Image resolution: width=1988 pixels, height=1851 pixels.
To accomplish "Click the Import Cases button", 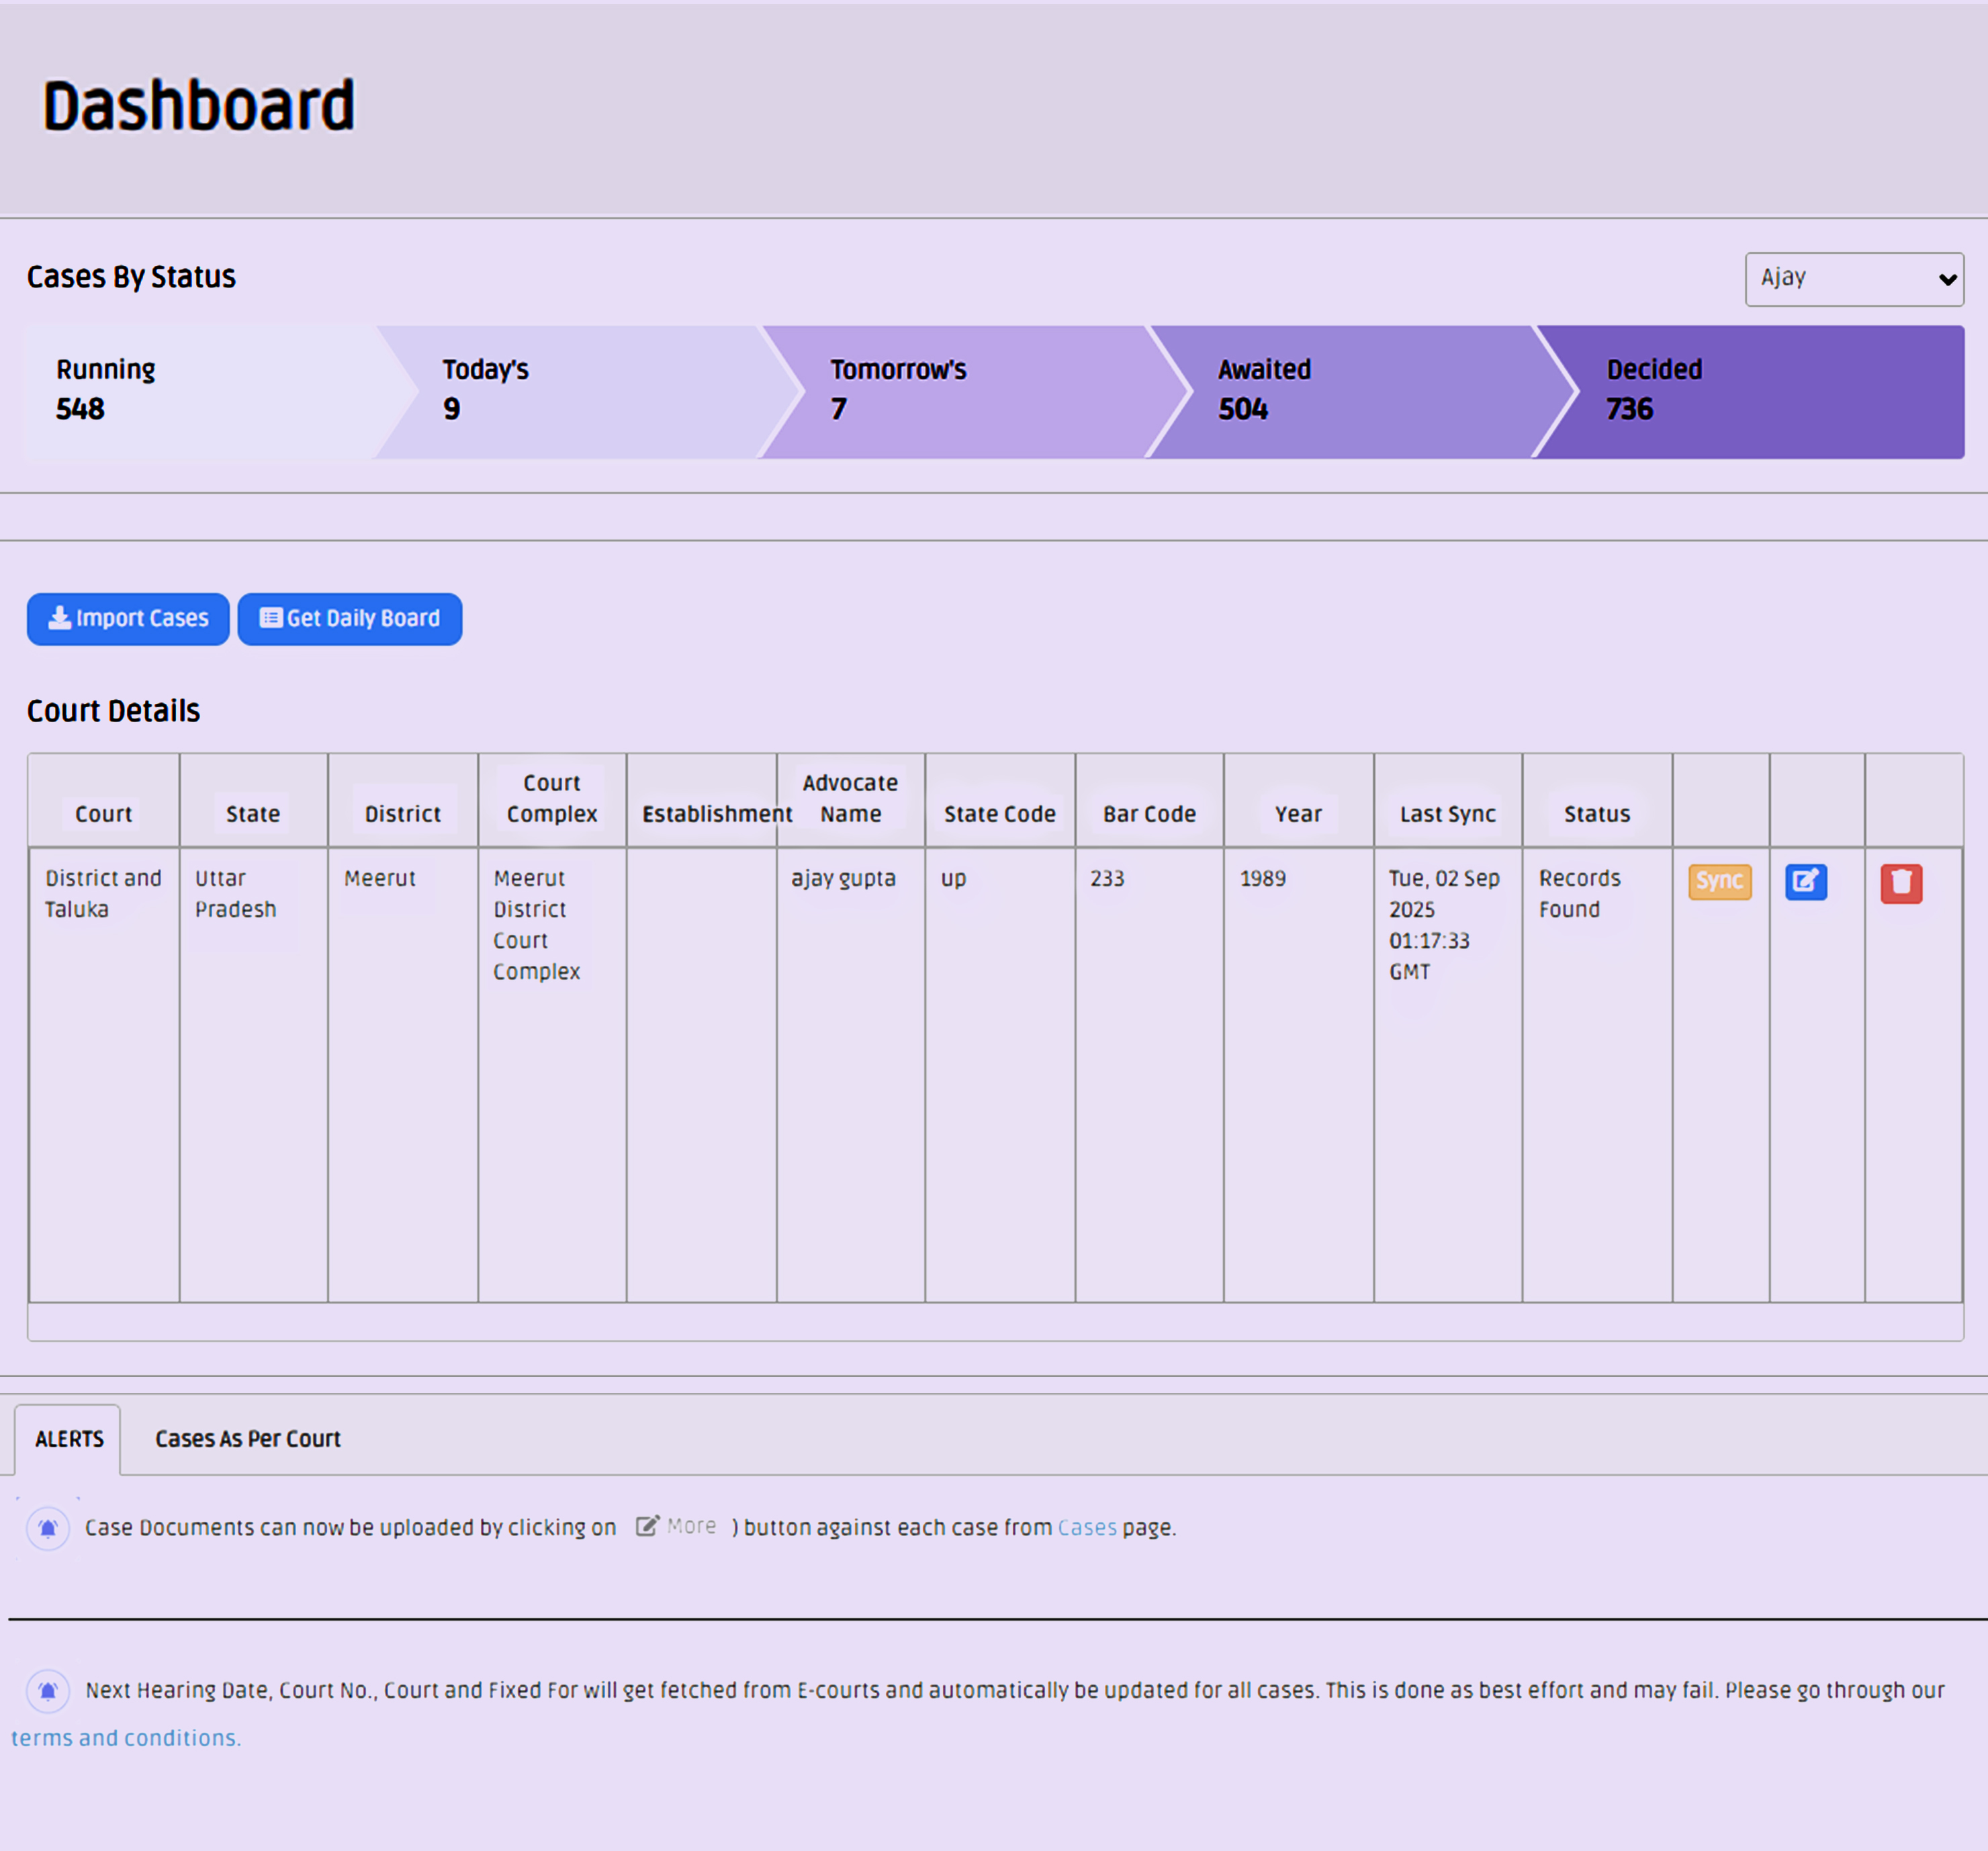I will click(128, 619).
